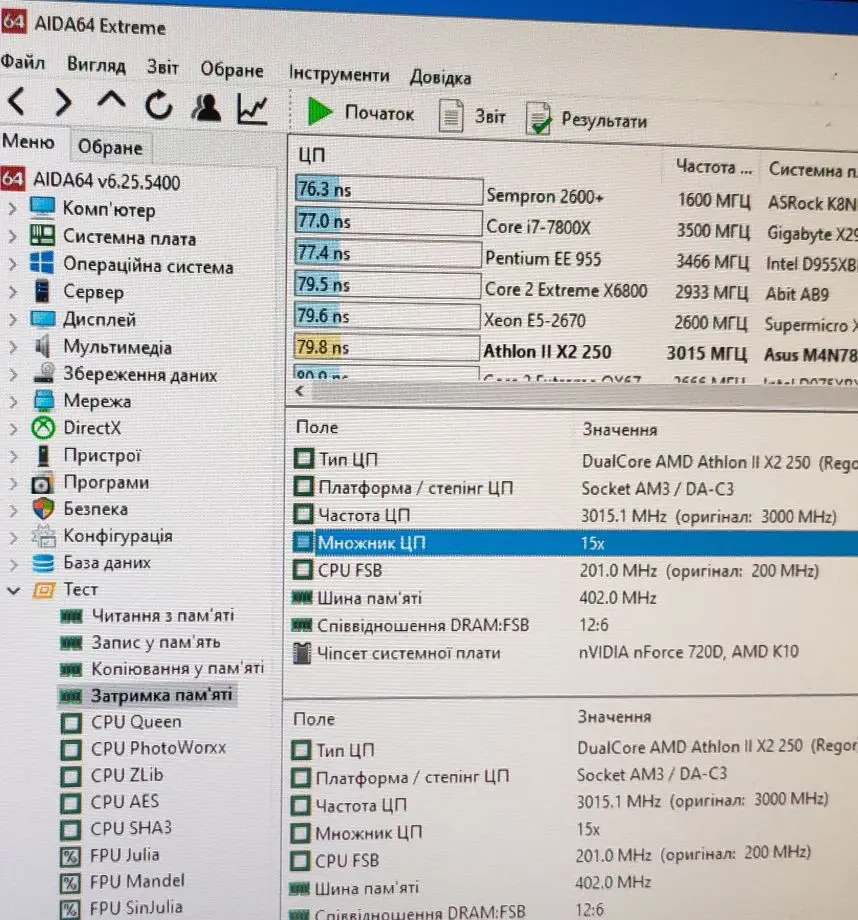Select the Збереження даних drive icon
This screenshot has width=858, height=920.
click(x=44, y=373)
